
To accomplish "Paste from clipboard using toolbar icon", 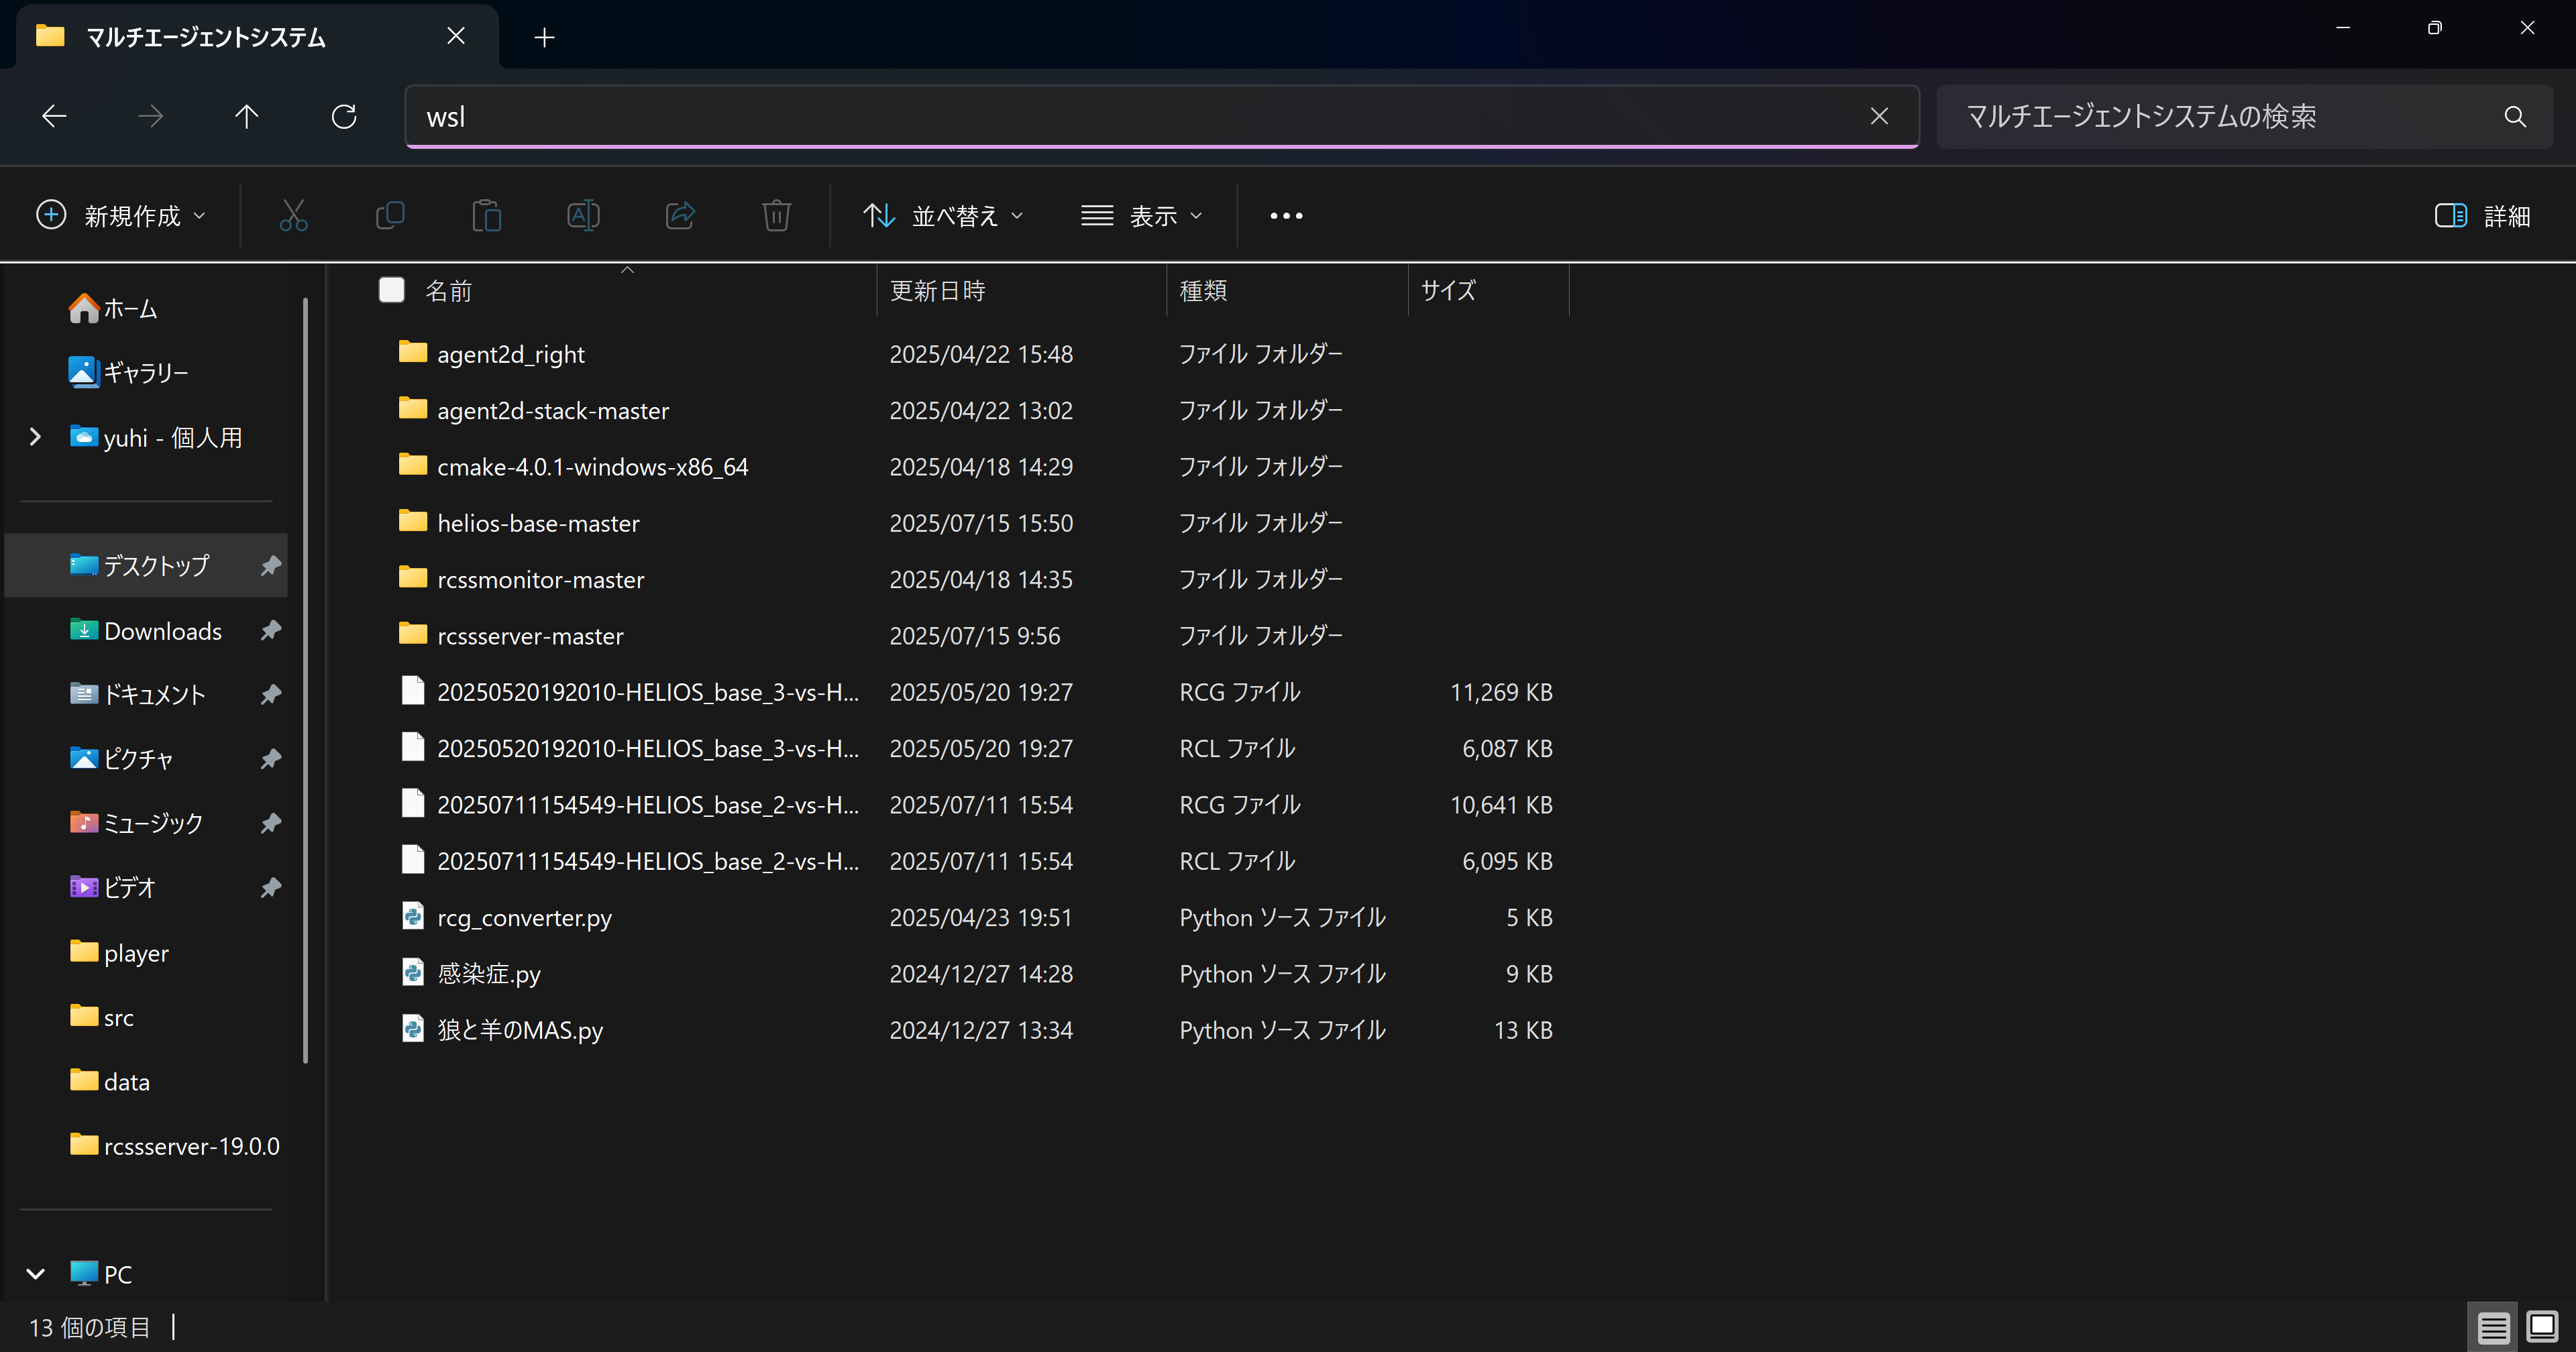I will (487, 215).
